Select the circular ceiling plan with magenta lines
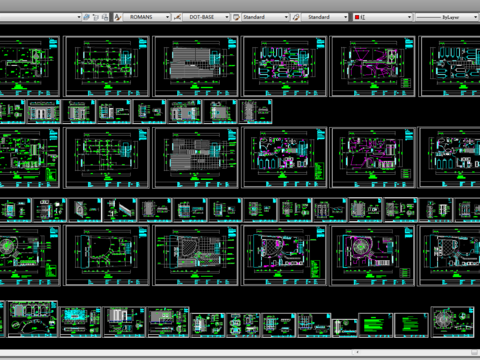This screenshot has width=480, height=360. (372, 255)
